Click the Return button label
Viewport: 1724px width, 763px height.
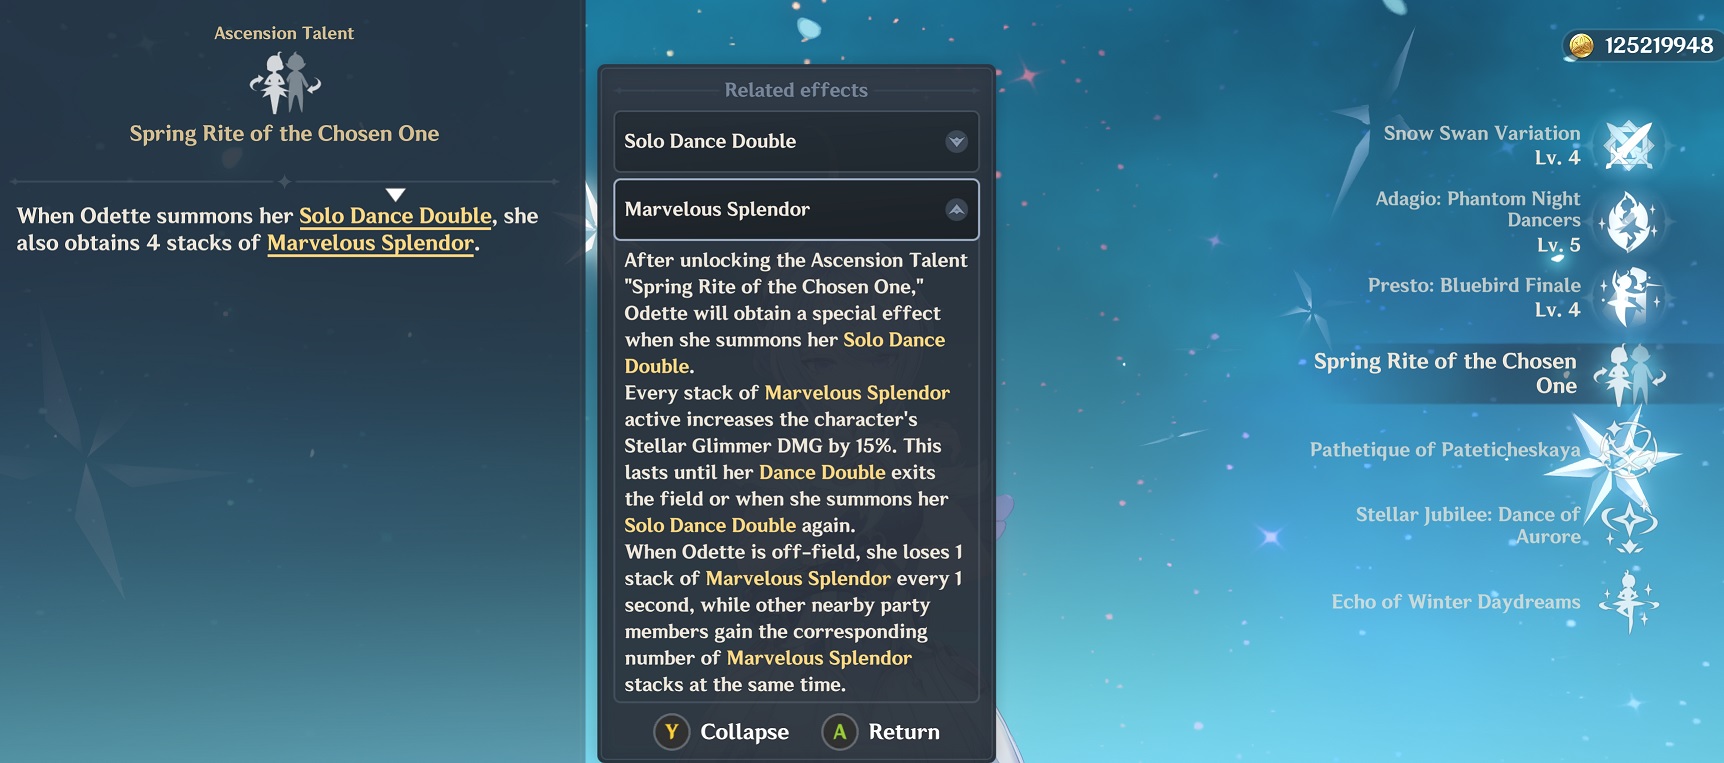(x=904, y=732)
